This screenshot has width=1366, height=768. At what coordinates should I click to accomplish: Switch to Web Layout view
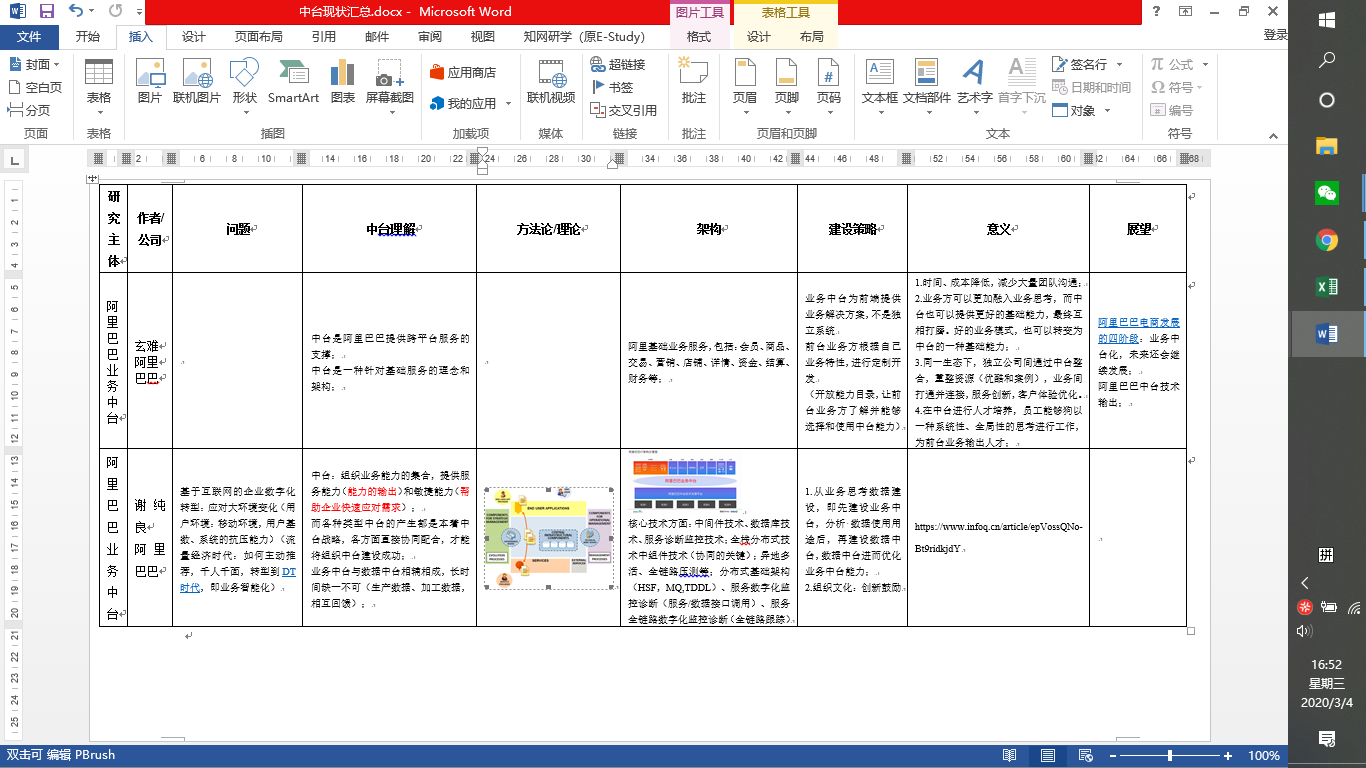coord(1084,756)
